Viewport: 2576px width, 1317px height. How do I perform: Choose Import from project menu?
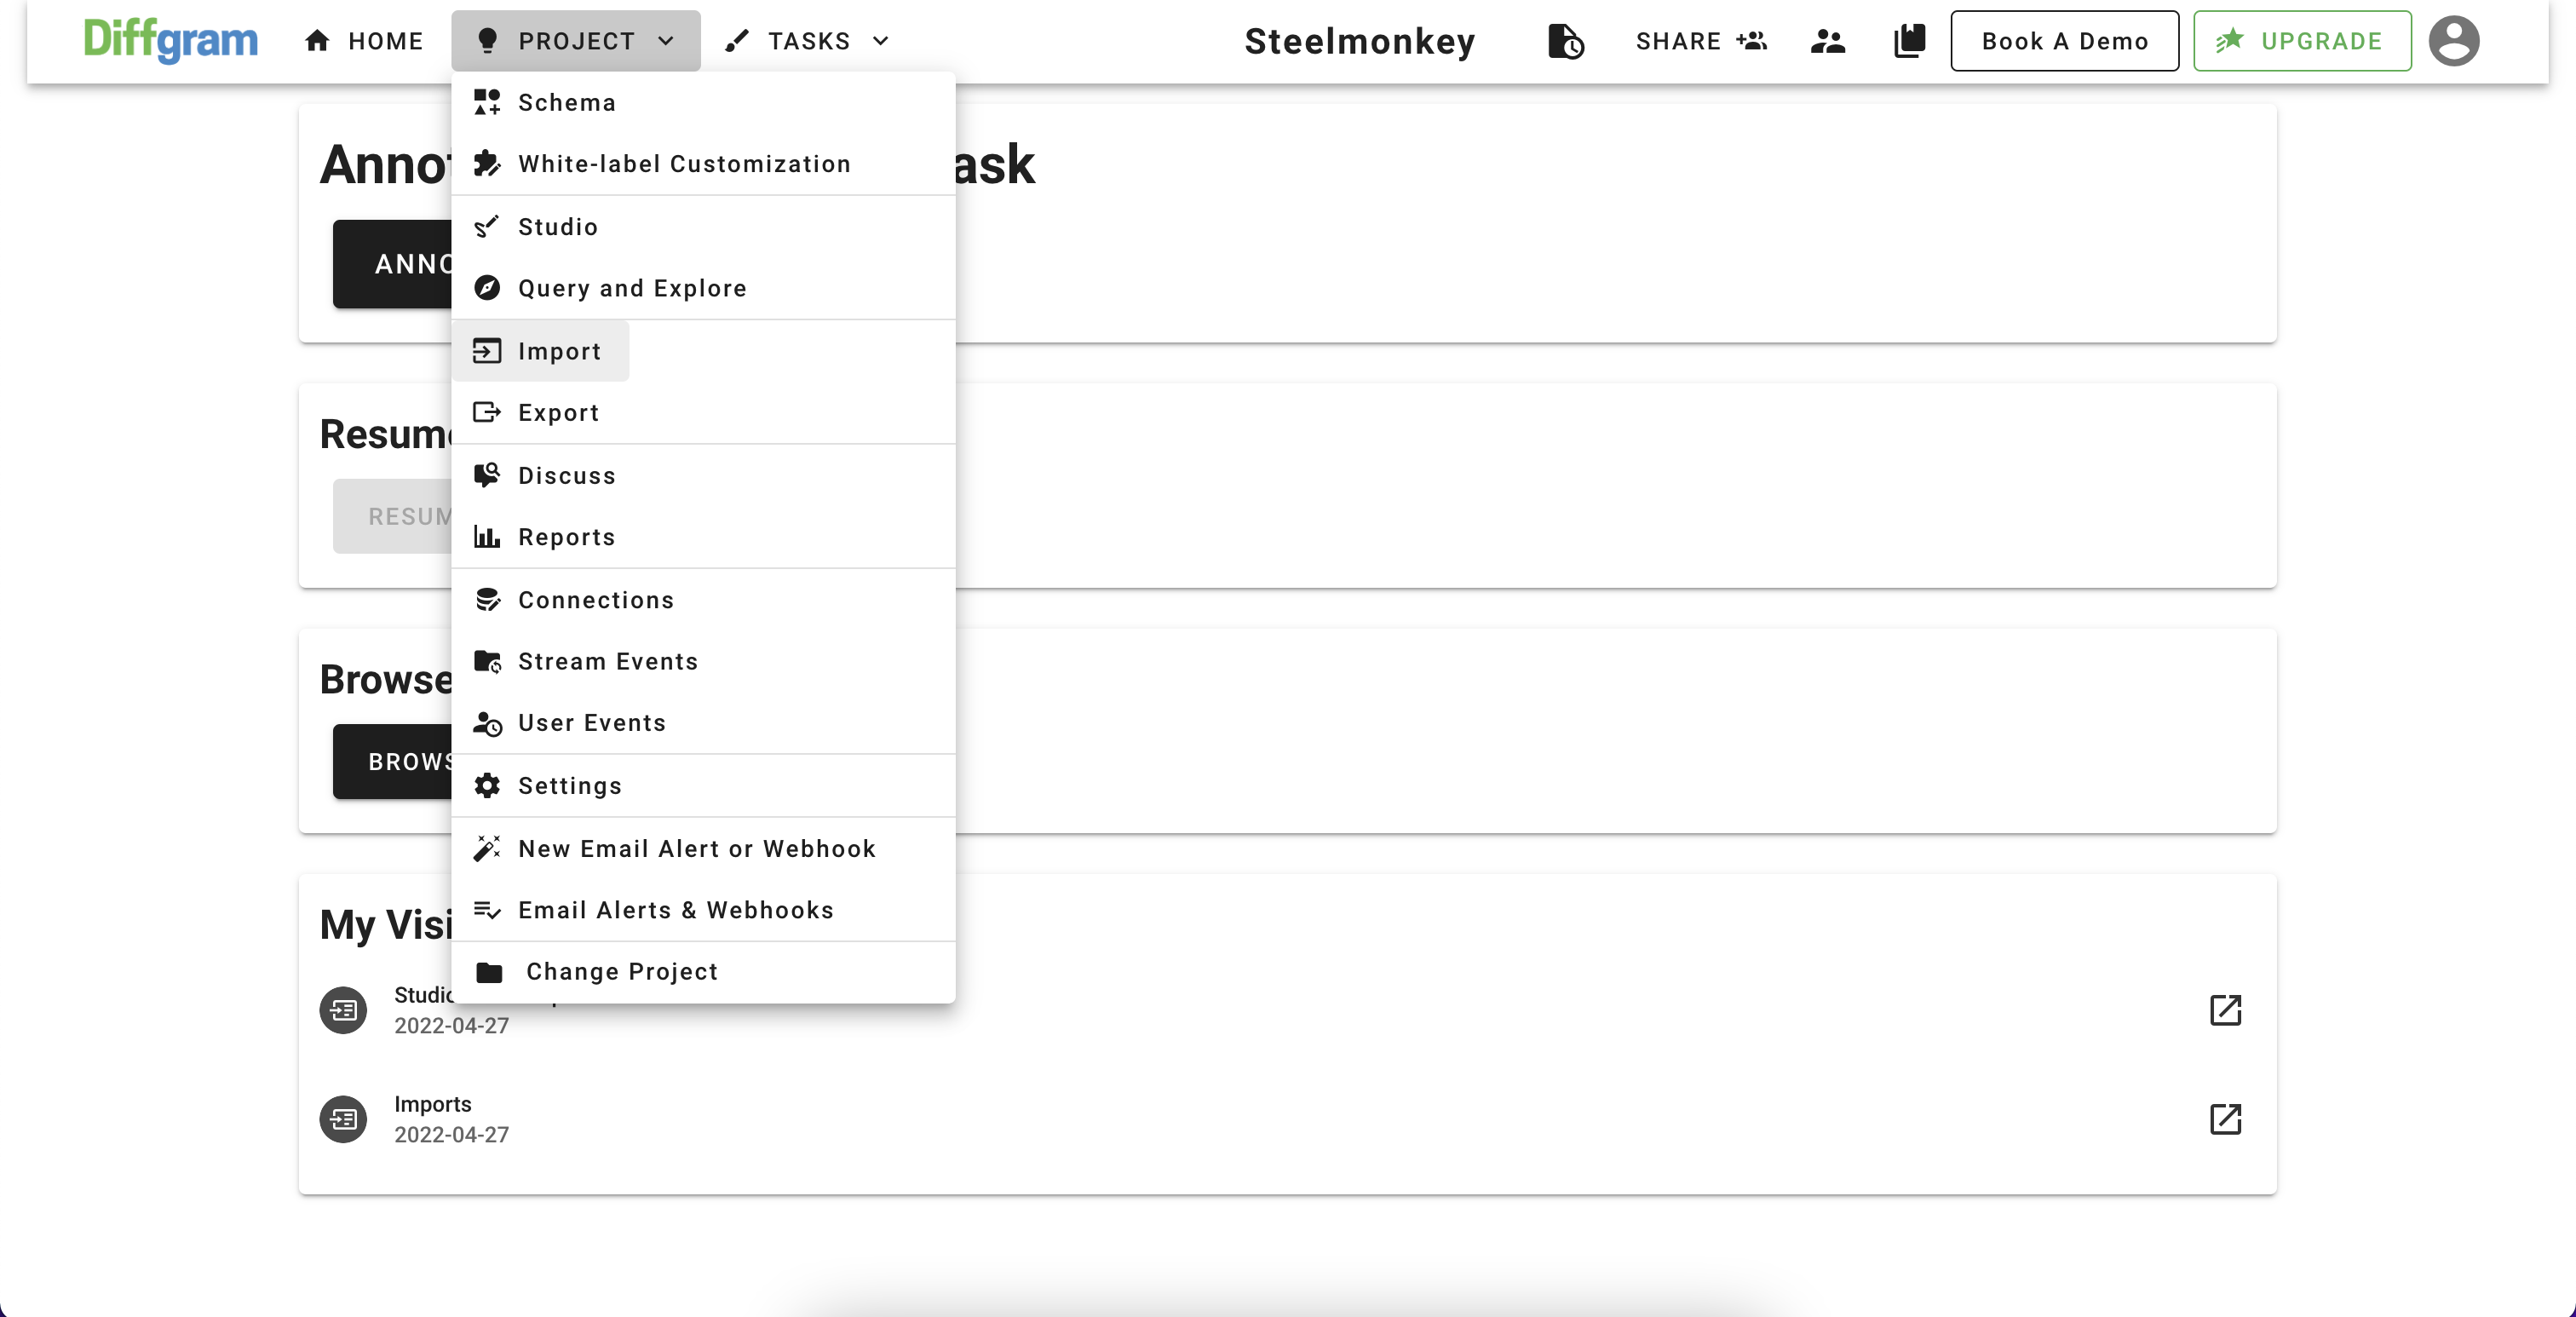pos(559,351)
